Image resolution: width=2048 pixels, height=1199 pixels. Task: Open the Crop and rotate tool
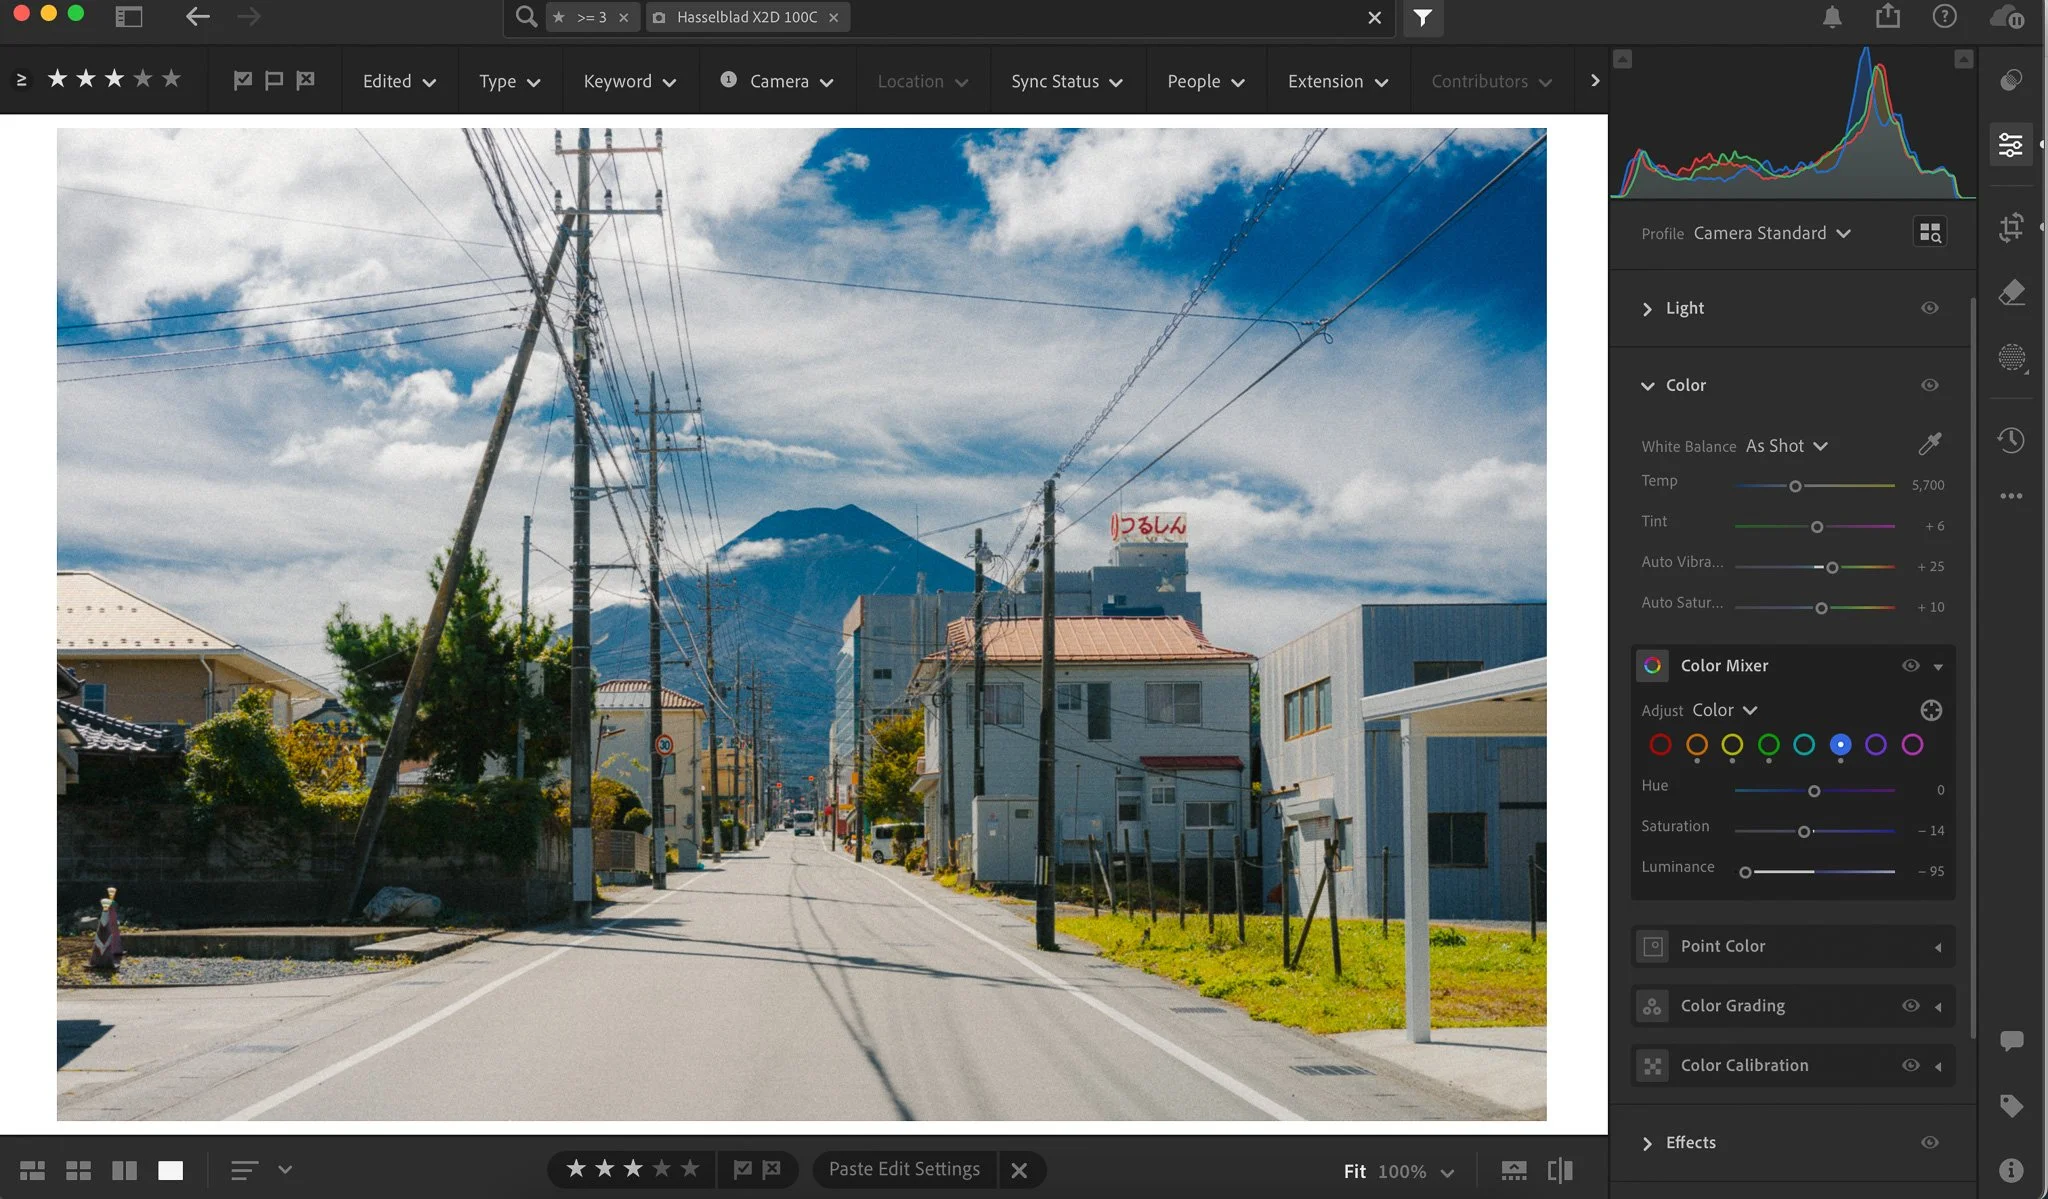pyautogui.click(x=2011, y=228)
